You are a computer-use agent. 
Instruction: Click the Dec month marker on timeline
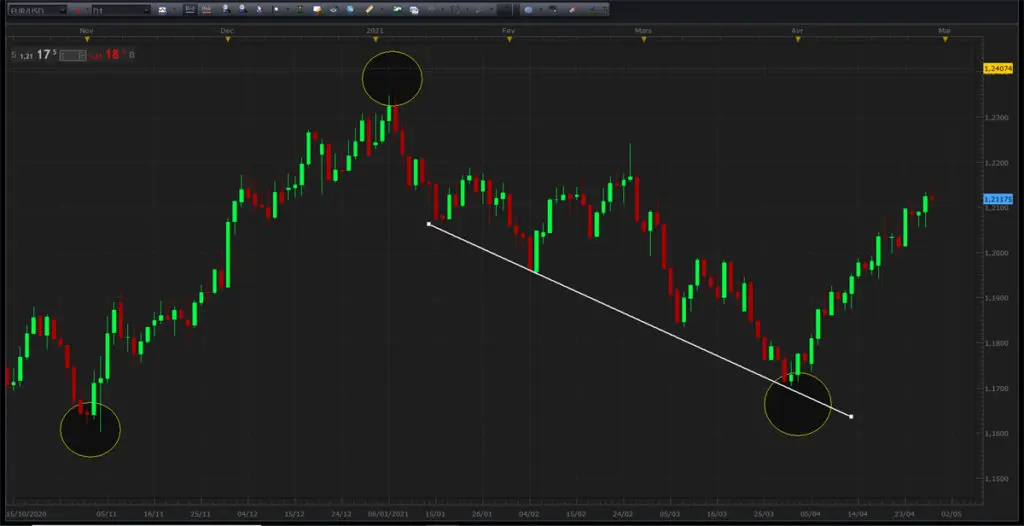[227, 31]
